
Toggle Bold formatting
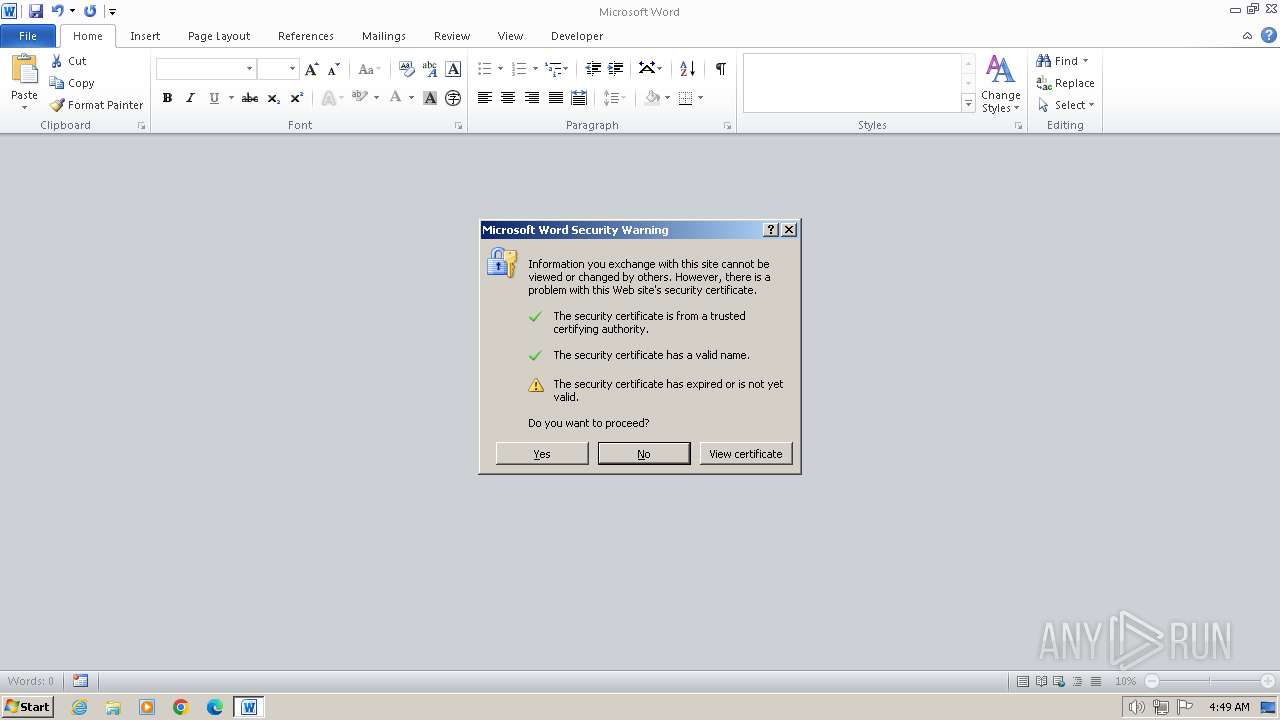click(x=167, y=98)
